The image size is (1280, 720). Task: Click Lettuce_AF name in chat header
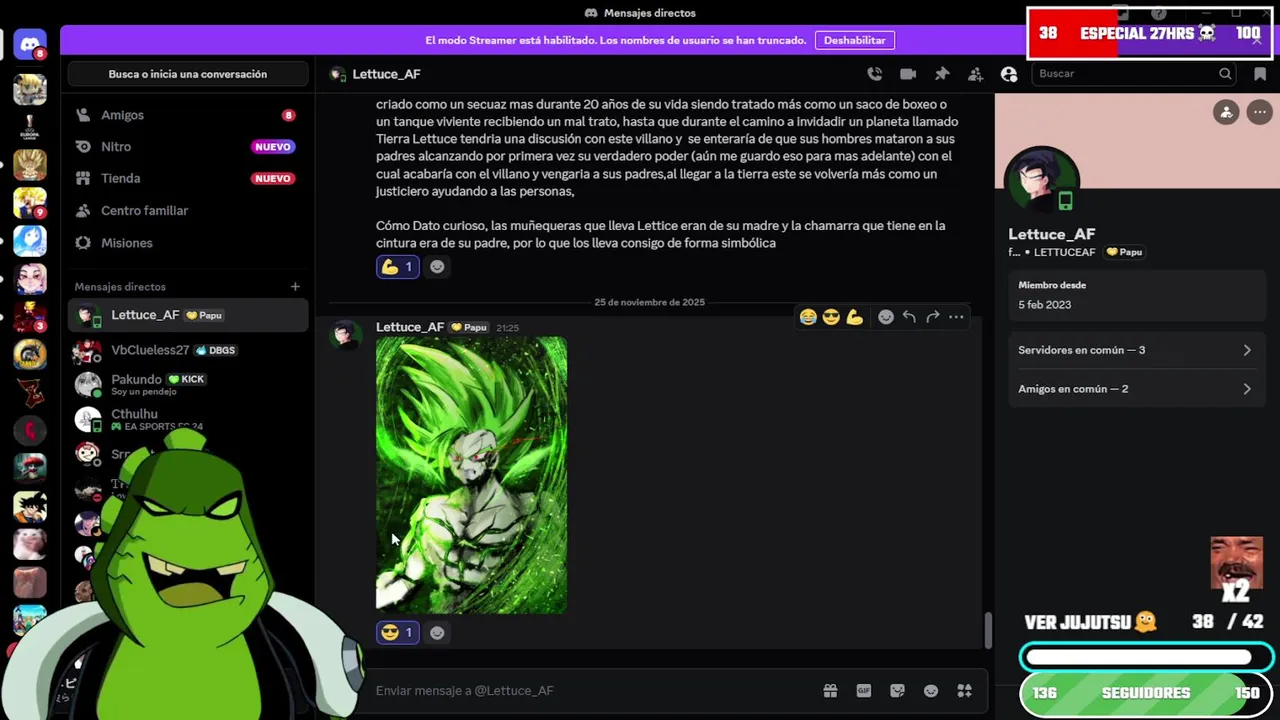(386, 74)
